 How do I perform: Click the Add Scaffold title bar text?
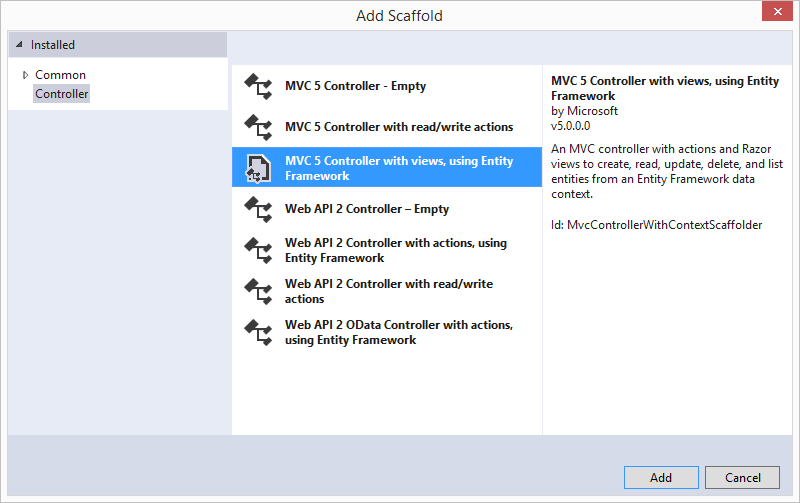click(x=399, y=16)
